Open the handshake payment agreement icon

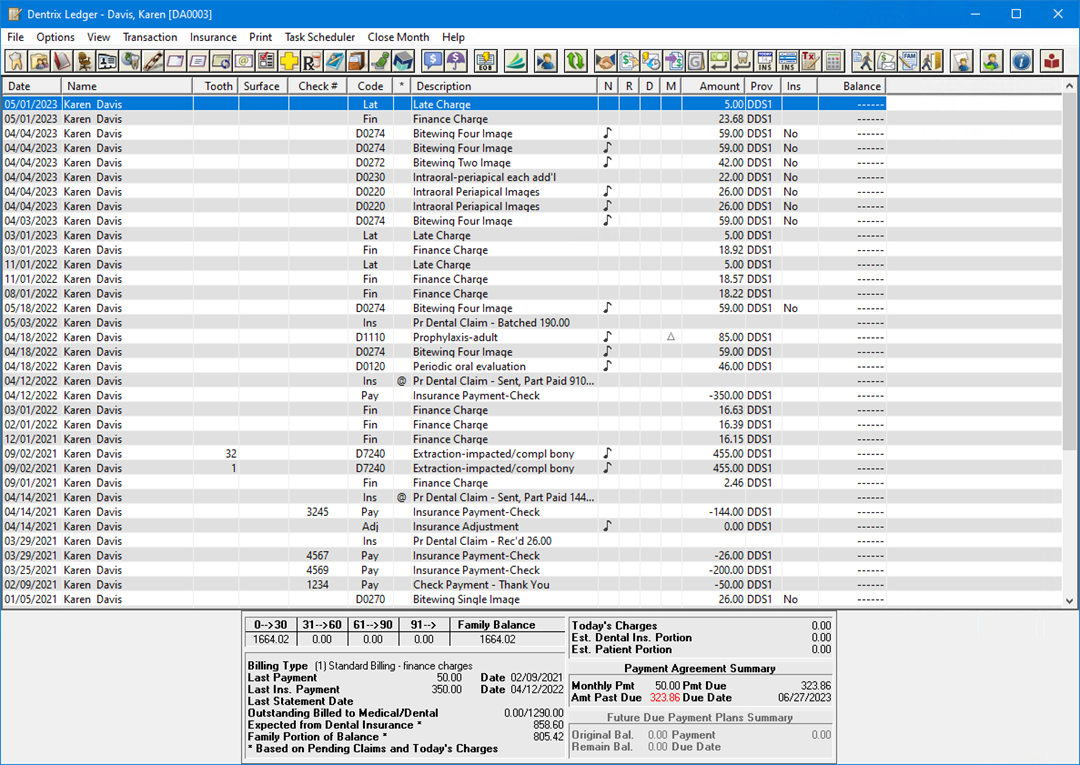coord(605,61)
